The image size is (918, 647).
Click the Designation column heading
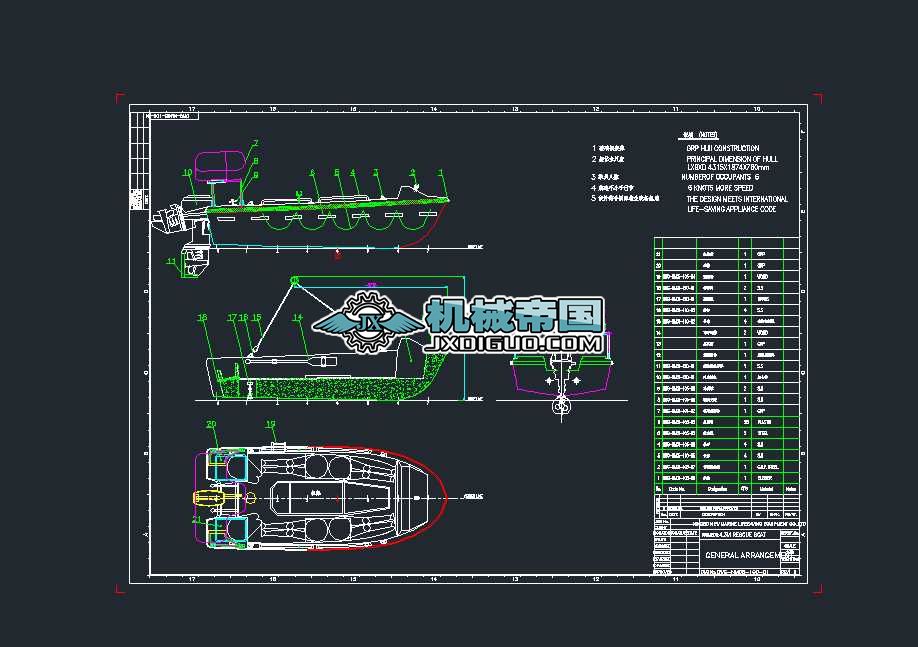tap(715, 487)
